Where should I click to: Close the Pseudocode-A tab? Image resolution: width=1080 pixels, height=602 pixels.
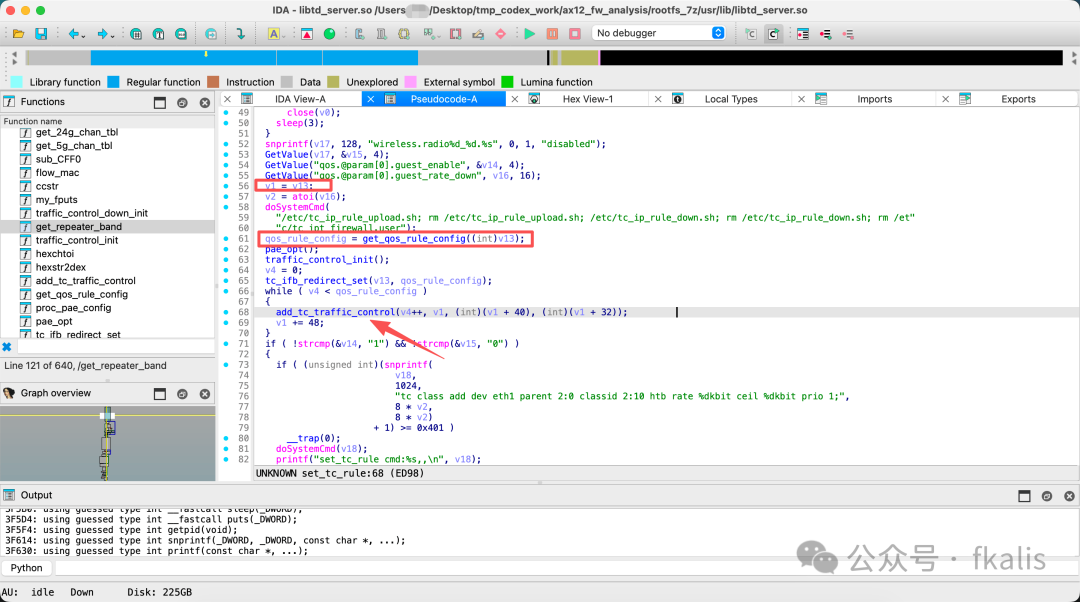click(x=371, y=99)
